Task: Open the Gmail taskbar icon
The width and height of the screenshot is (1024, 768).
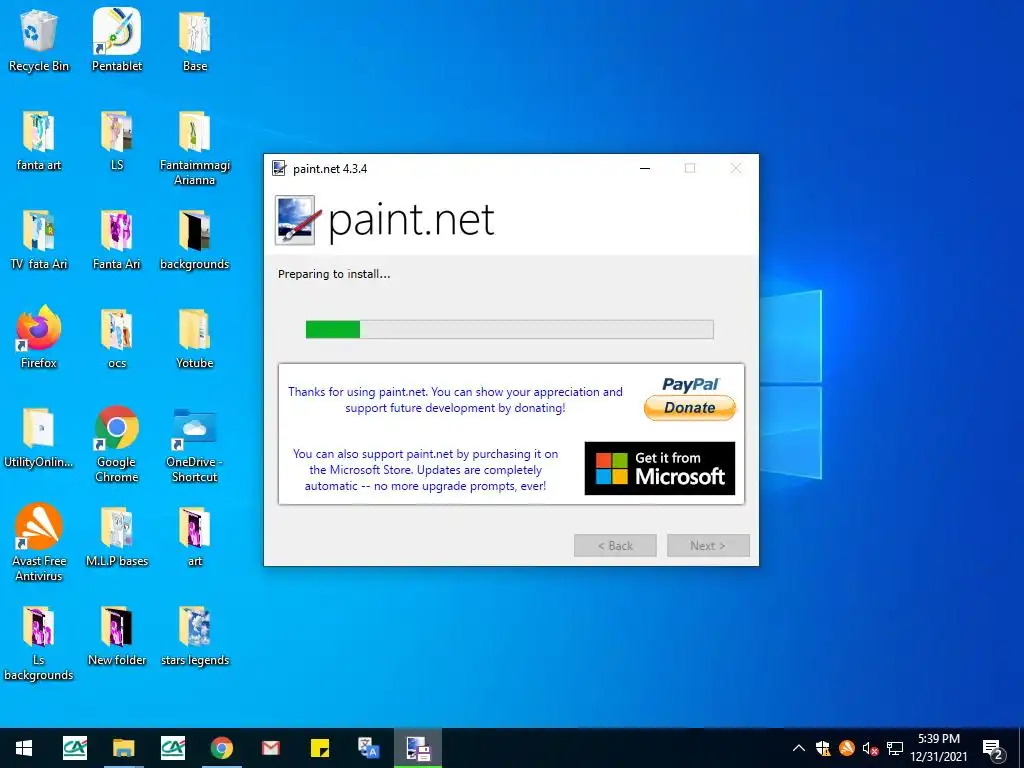Action: click(270, 748)
